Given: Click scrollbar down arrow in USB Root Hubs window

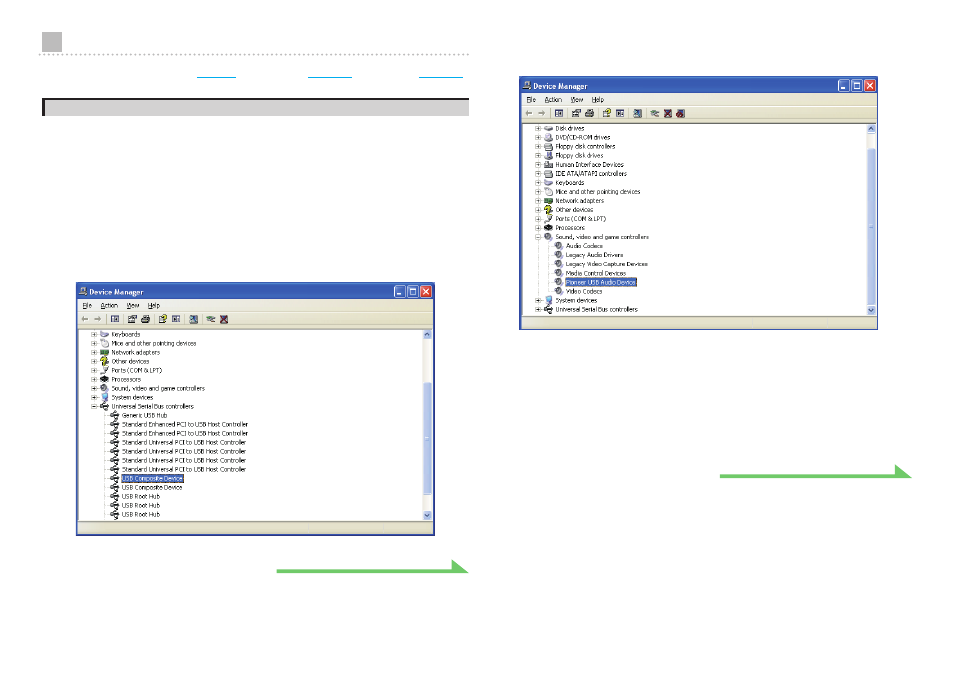Looking at the screenshot, I should [427, 515].
